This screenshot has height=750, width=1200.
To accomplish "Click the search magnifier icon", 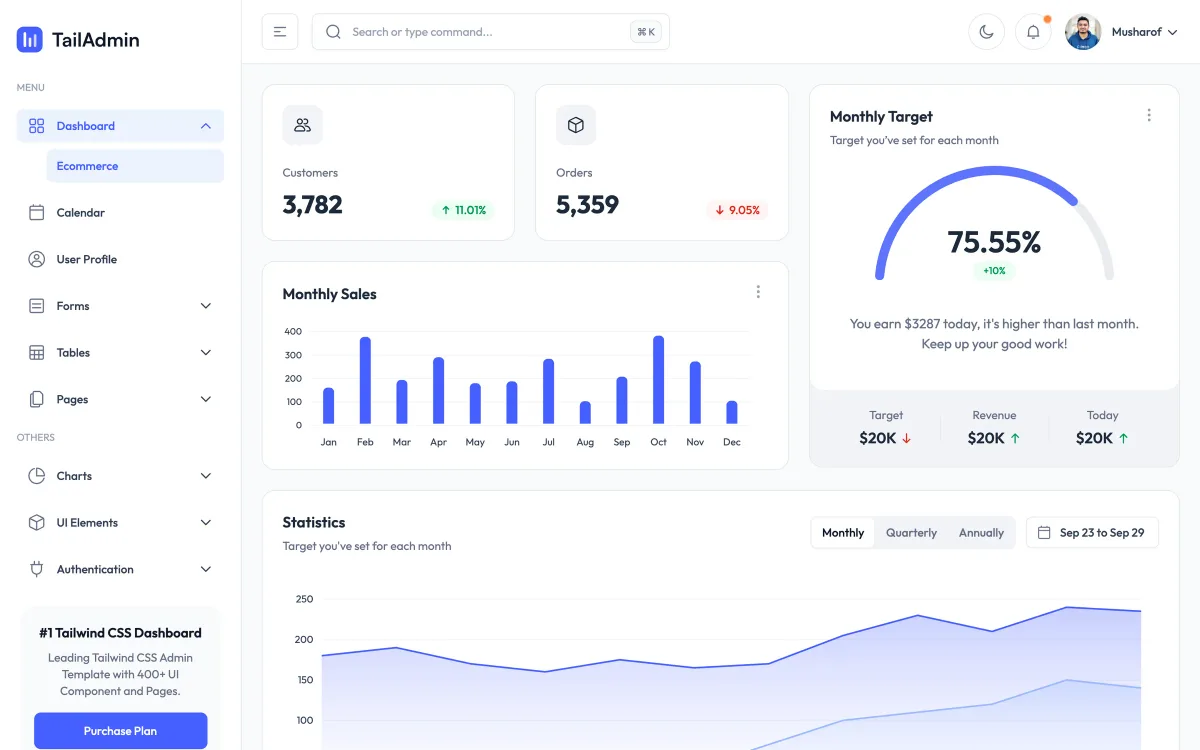I will pos(333,32).
